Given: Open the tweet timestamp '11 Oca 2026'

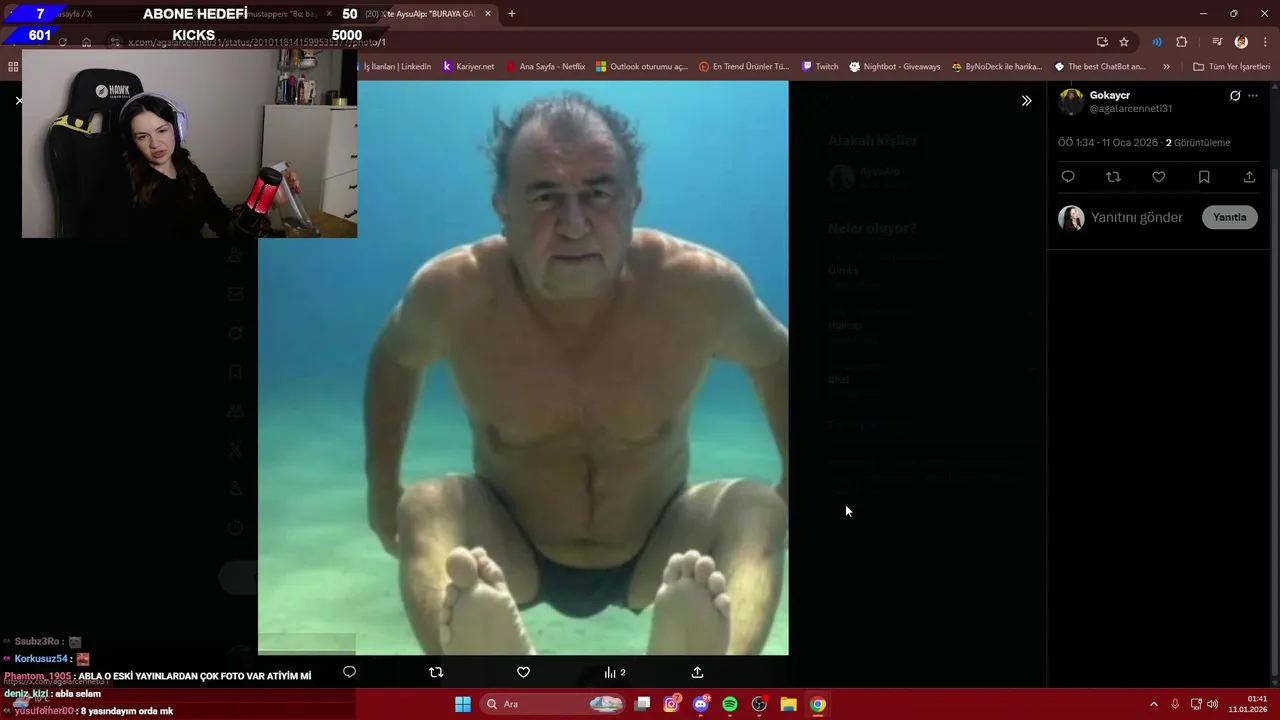Looking at the screenshot, I should (1129, 143).
